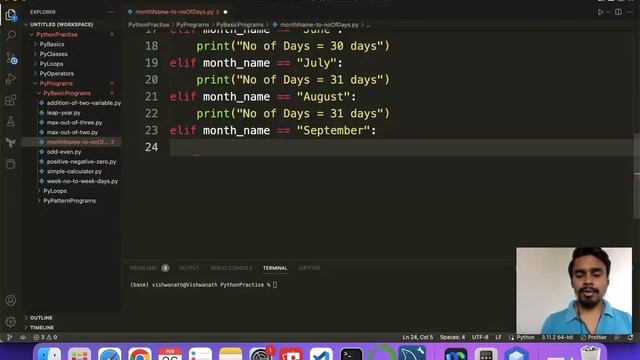Image resolution: width=640 pixels, height=360 pixels.
Task: Change encoding via UTF-8 status item
Action: pos(480,337)
